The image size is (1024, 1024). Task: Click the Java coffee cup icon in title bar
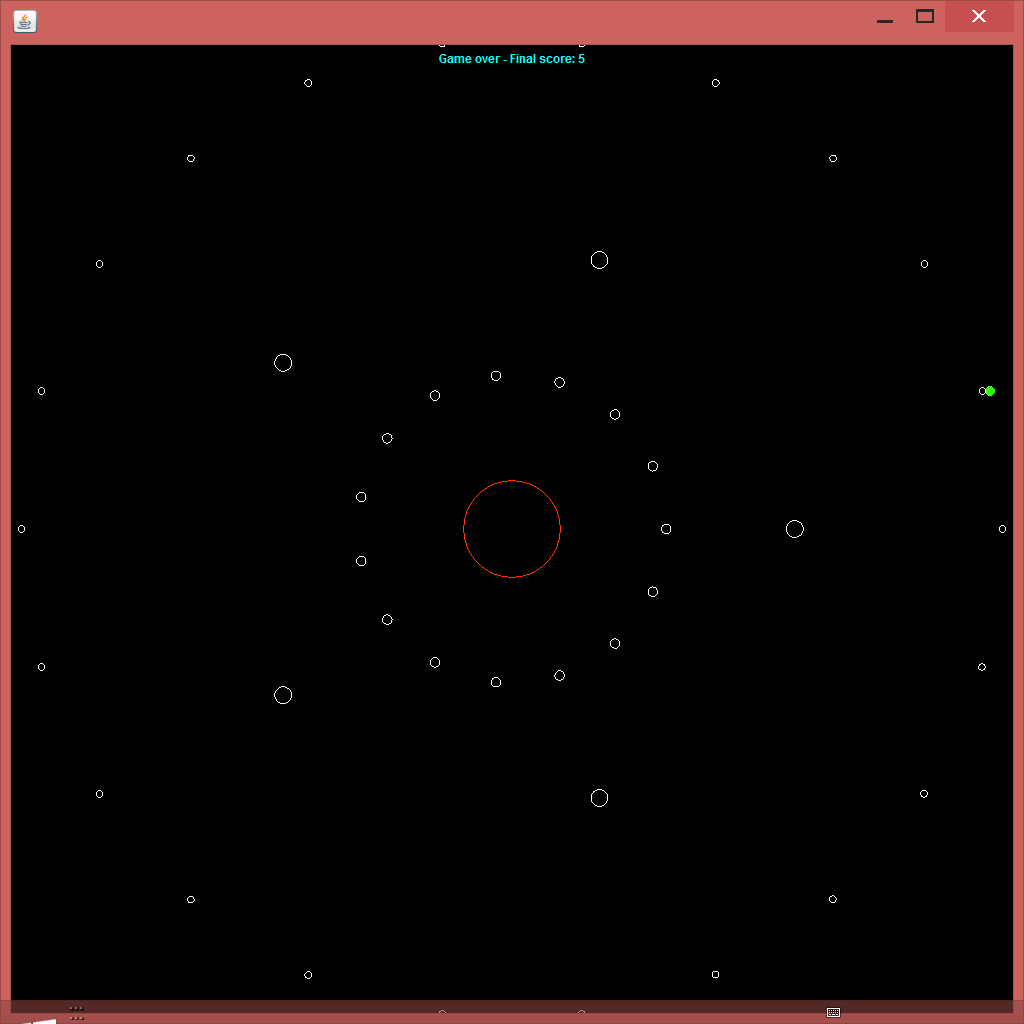pyautogui.click(x=25, y=21)
